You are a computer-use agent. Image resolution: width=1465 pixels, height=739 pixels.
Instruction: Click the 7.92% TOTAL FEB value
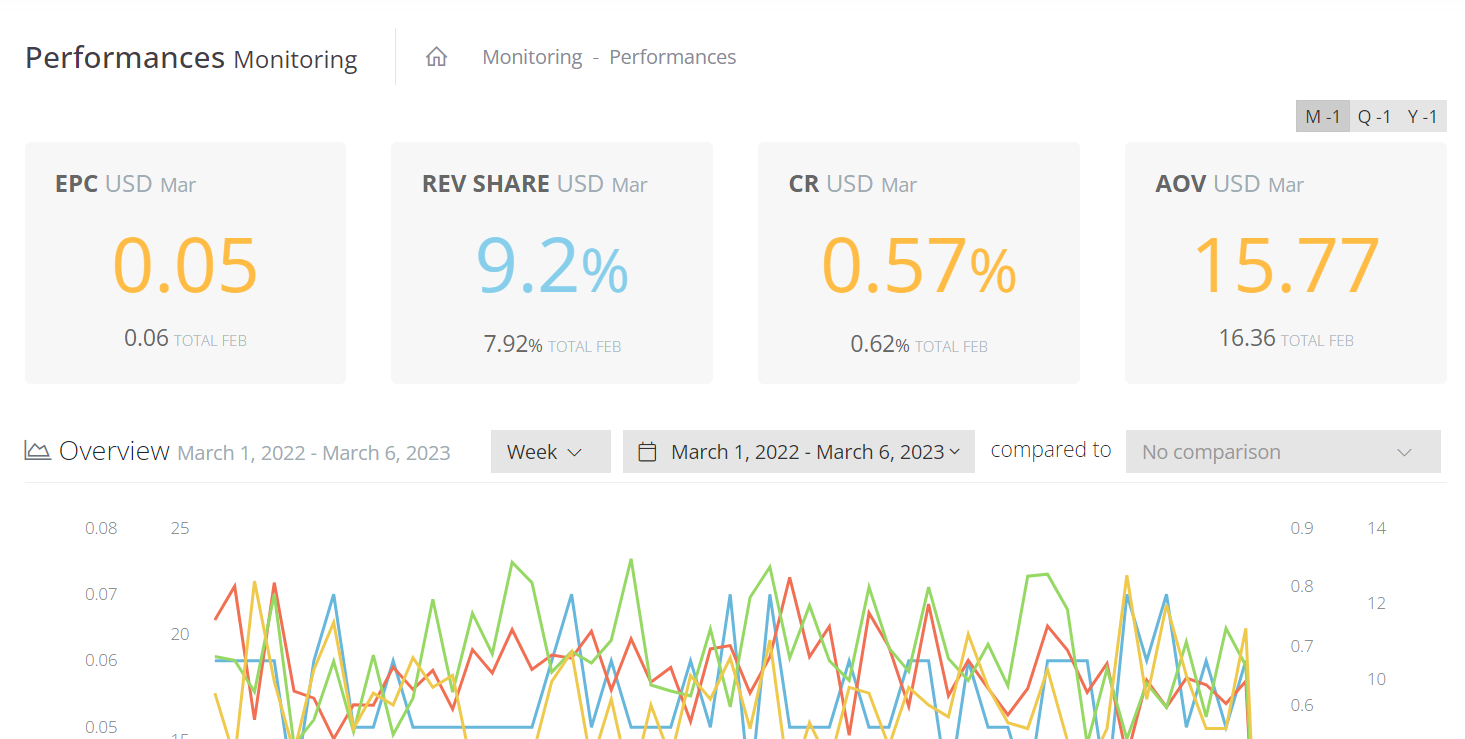point(552,345)
